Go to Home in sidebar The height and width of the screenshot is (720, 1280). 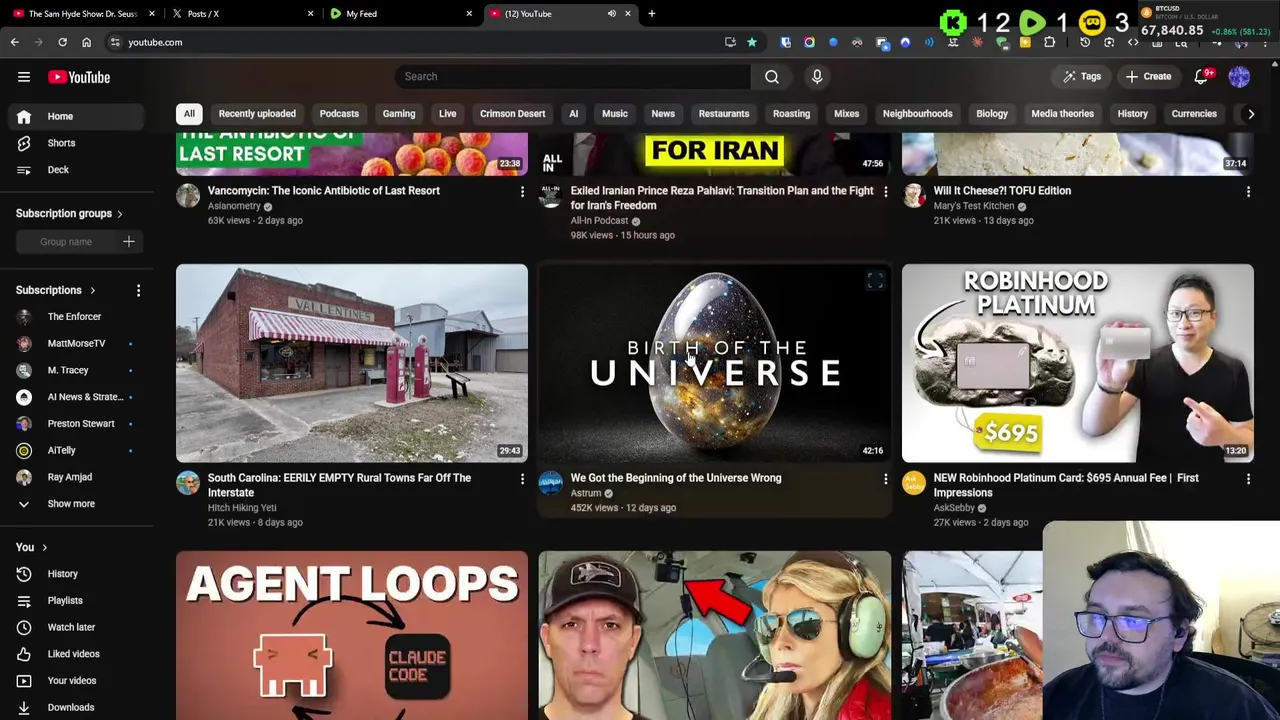76,116
